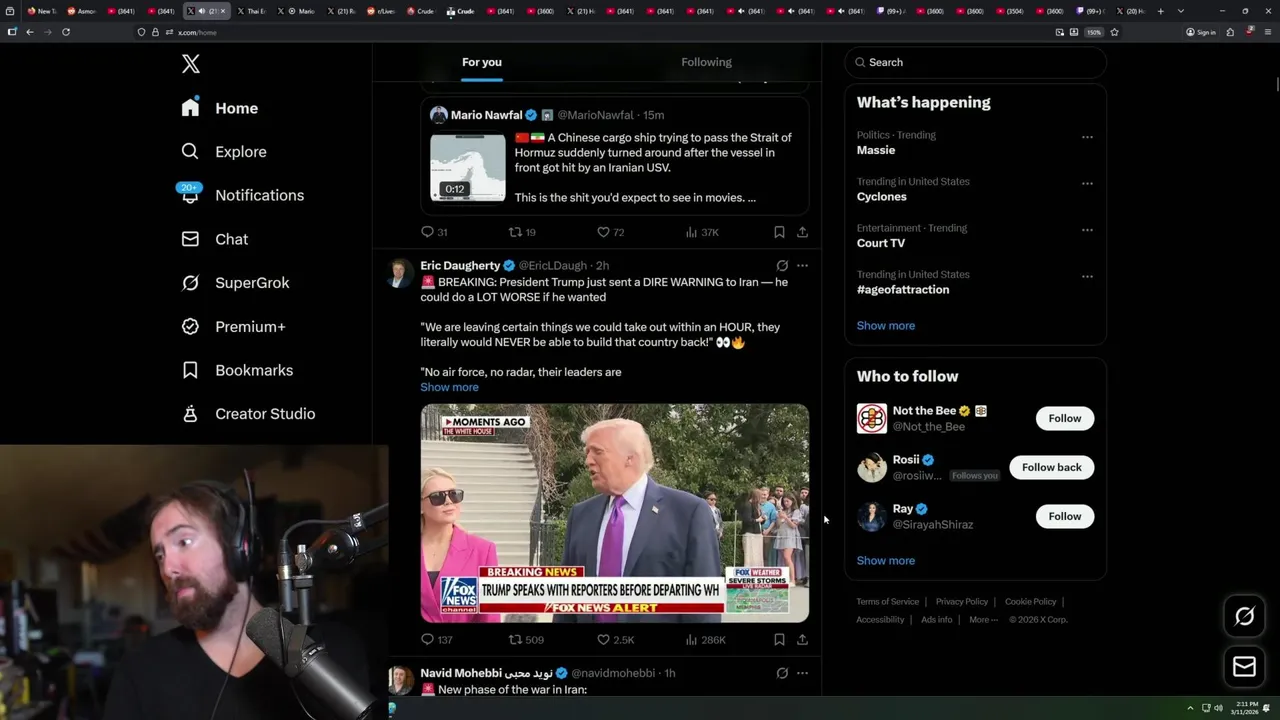Click the X logo icon
1280x720 pixels.
pyautogui.click(x=191, y=65)
